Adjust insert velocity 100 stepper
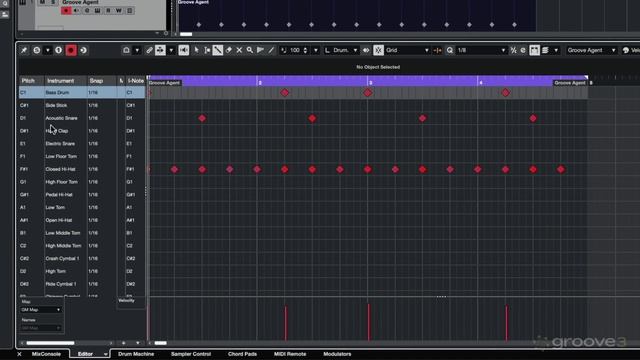Screen dimensions: 640x360 (x=305, y=50)
